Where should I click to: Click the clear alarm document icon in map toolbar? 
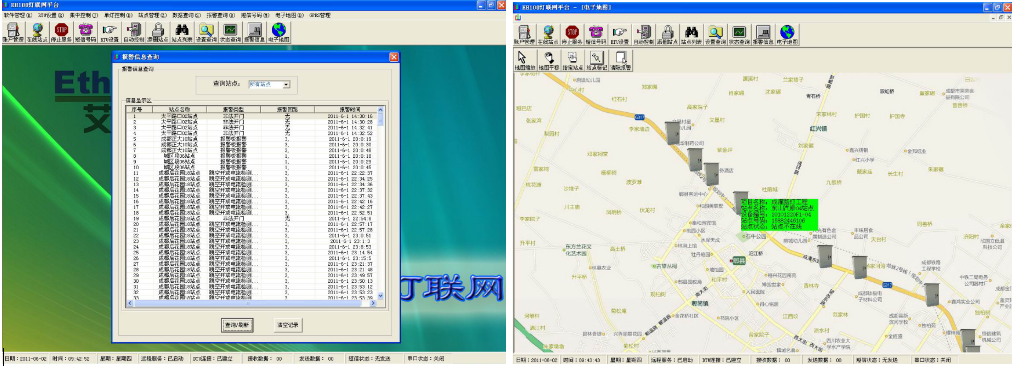tap(621, 60)
